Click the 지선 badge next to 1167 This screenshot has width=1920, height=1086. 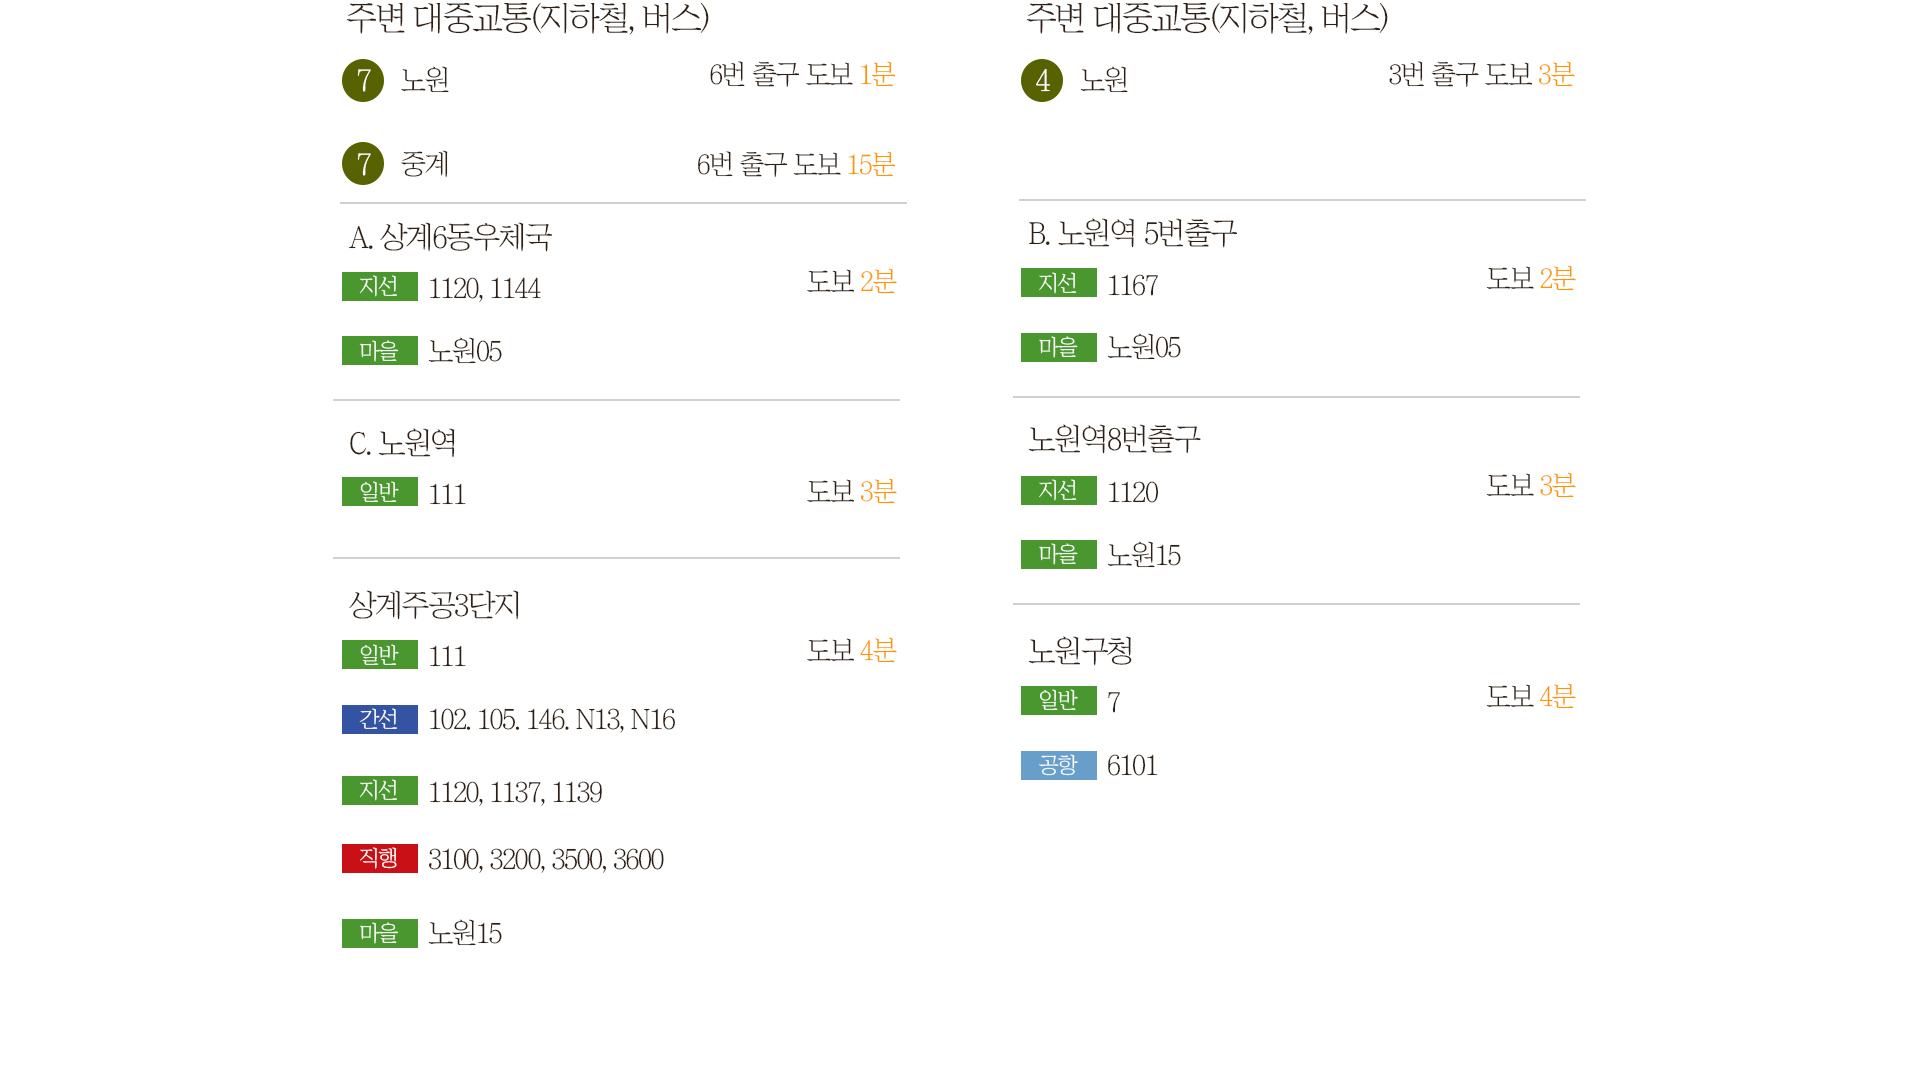1058,283
